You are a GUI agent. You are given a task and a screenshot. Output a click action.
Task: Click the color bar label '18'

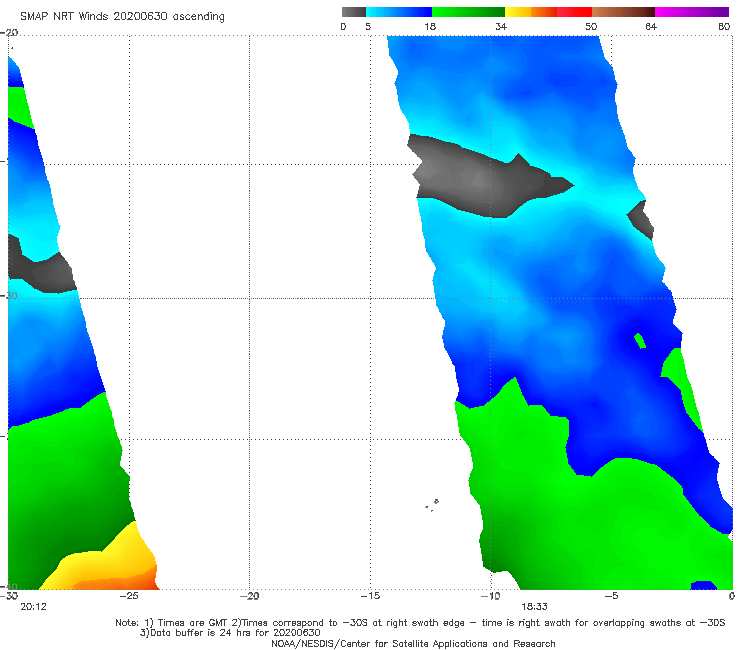[430, 26]
